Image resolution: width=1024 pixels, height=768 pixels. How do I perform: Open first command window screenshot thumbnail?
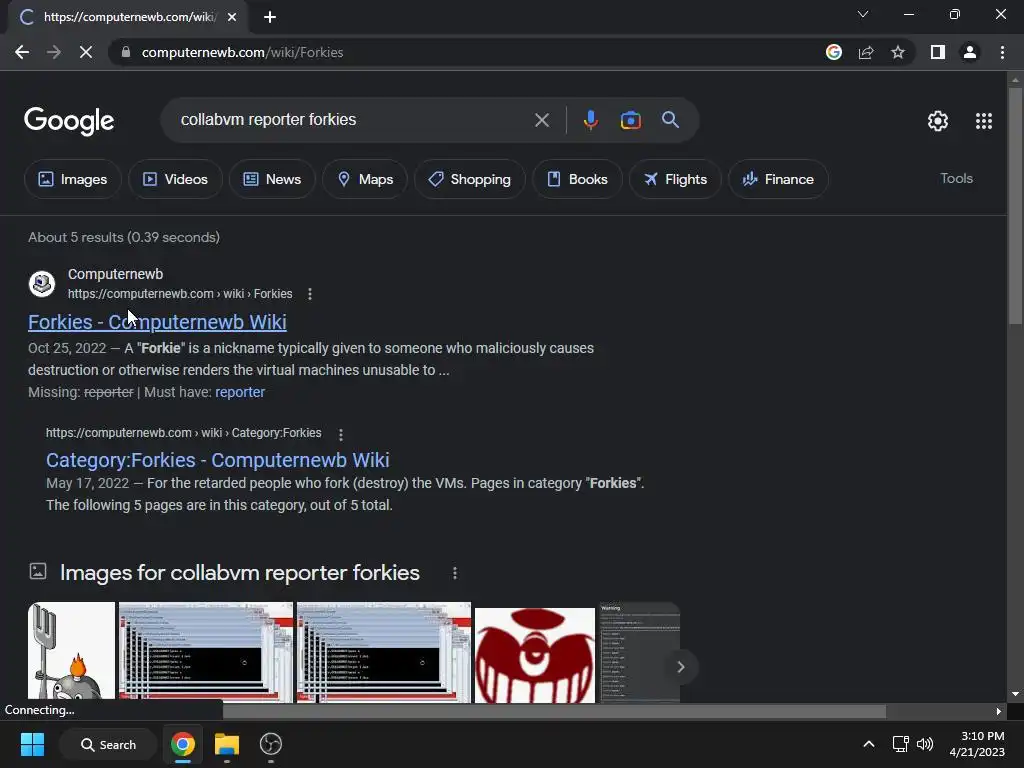point(206,652)
